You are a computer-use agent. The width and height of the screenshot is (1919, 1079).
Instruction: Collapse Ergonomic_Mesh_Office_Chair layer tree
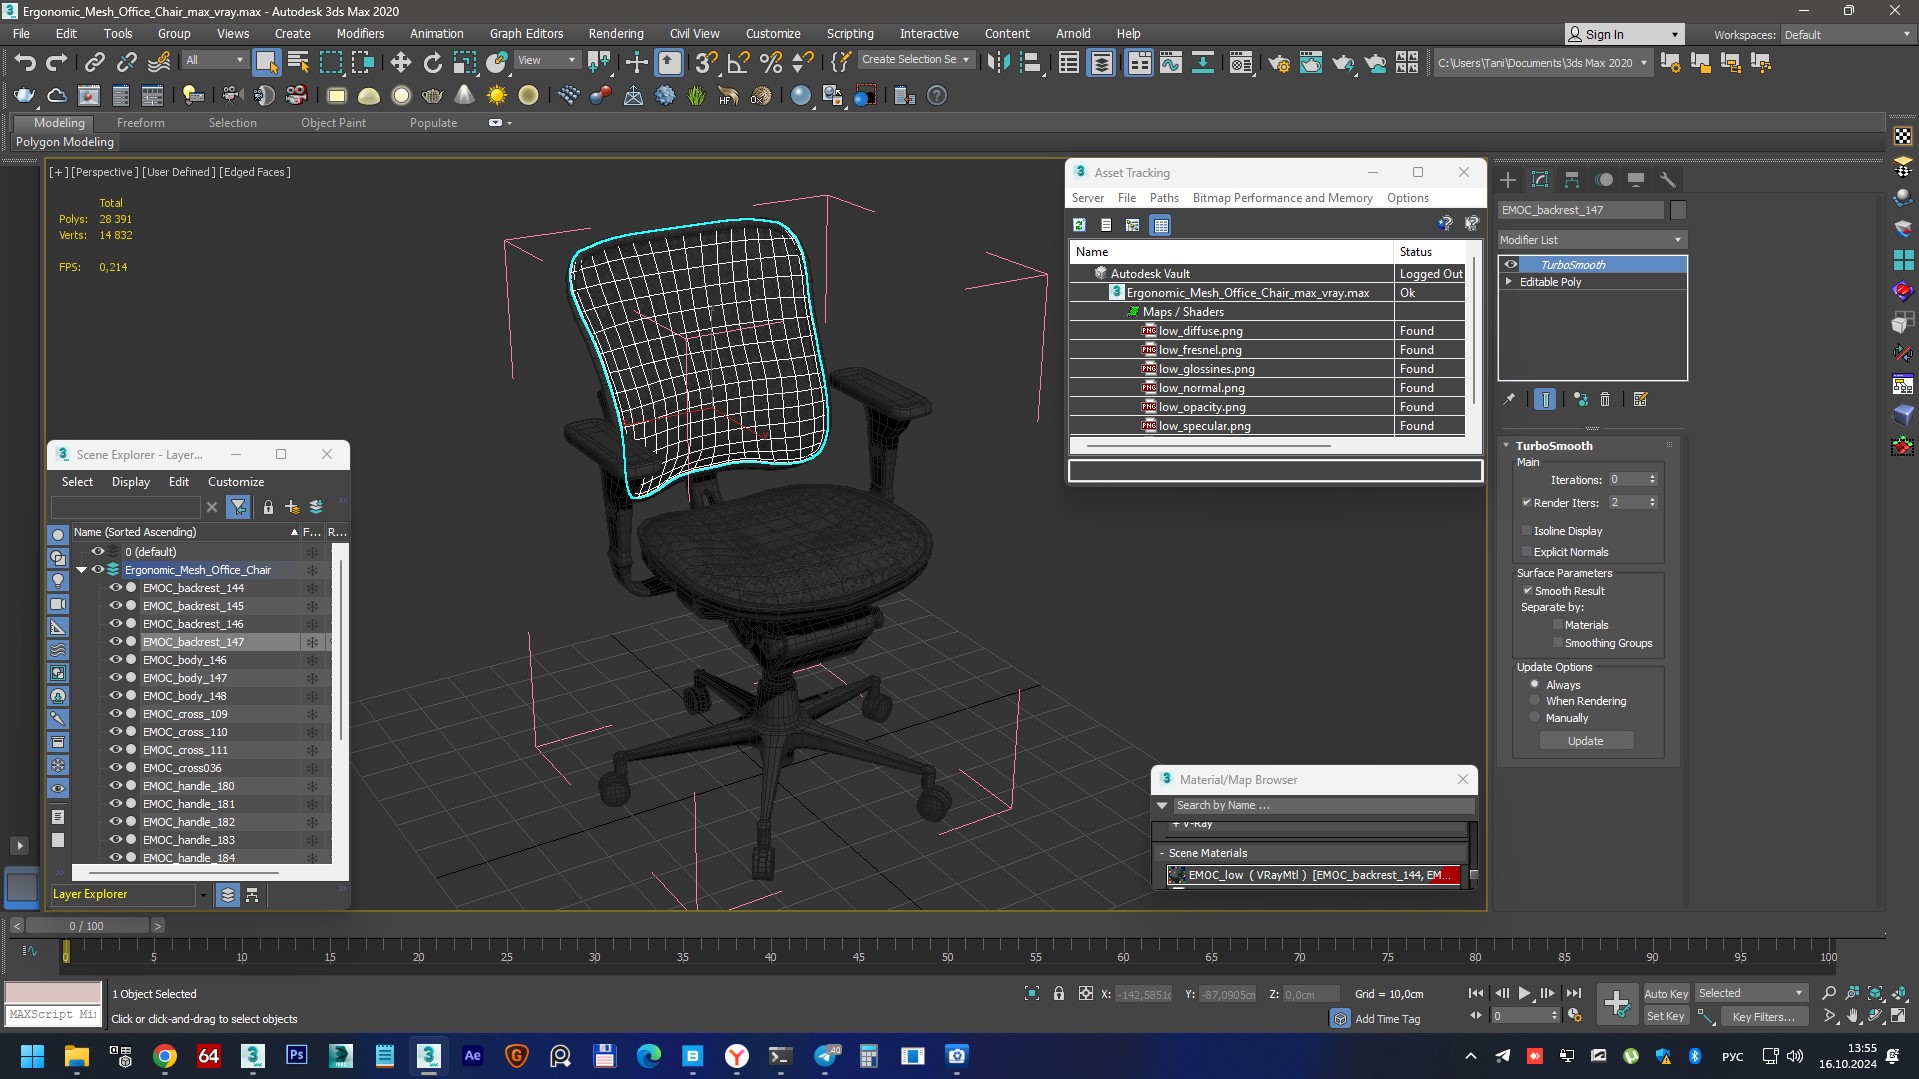point(82,570)
